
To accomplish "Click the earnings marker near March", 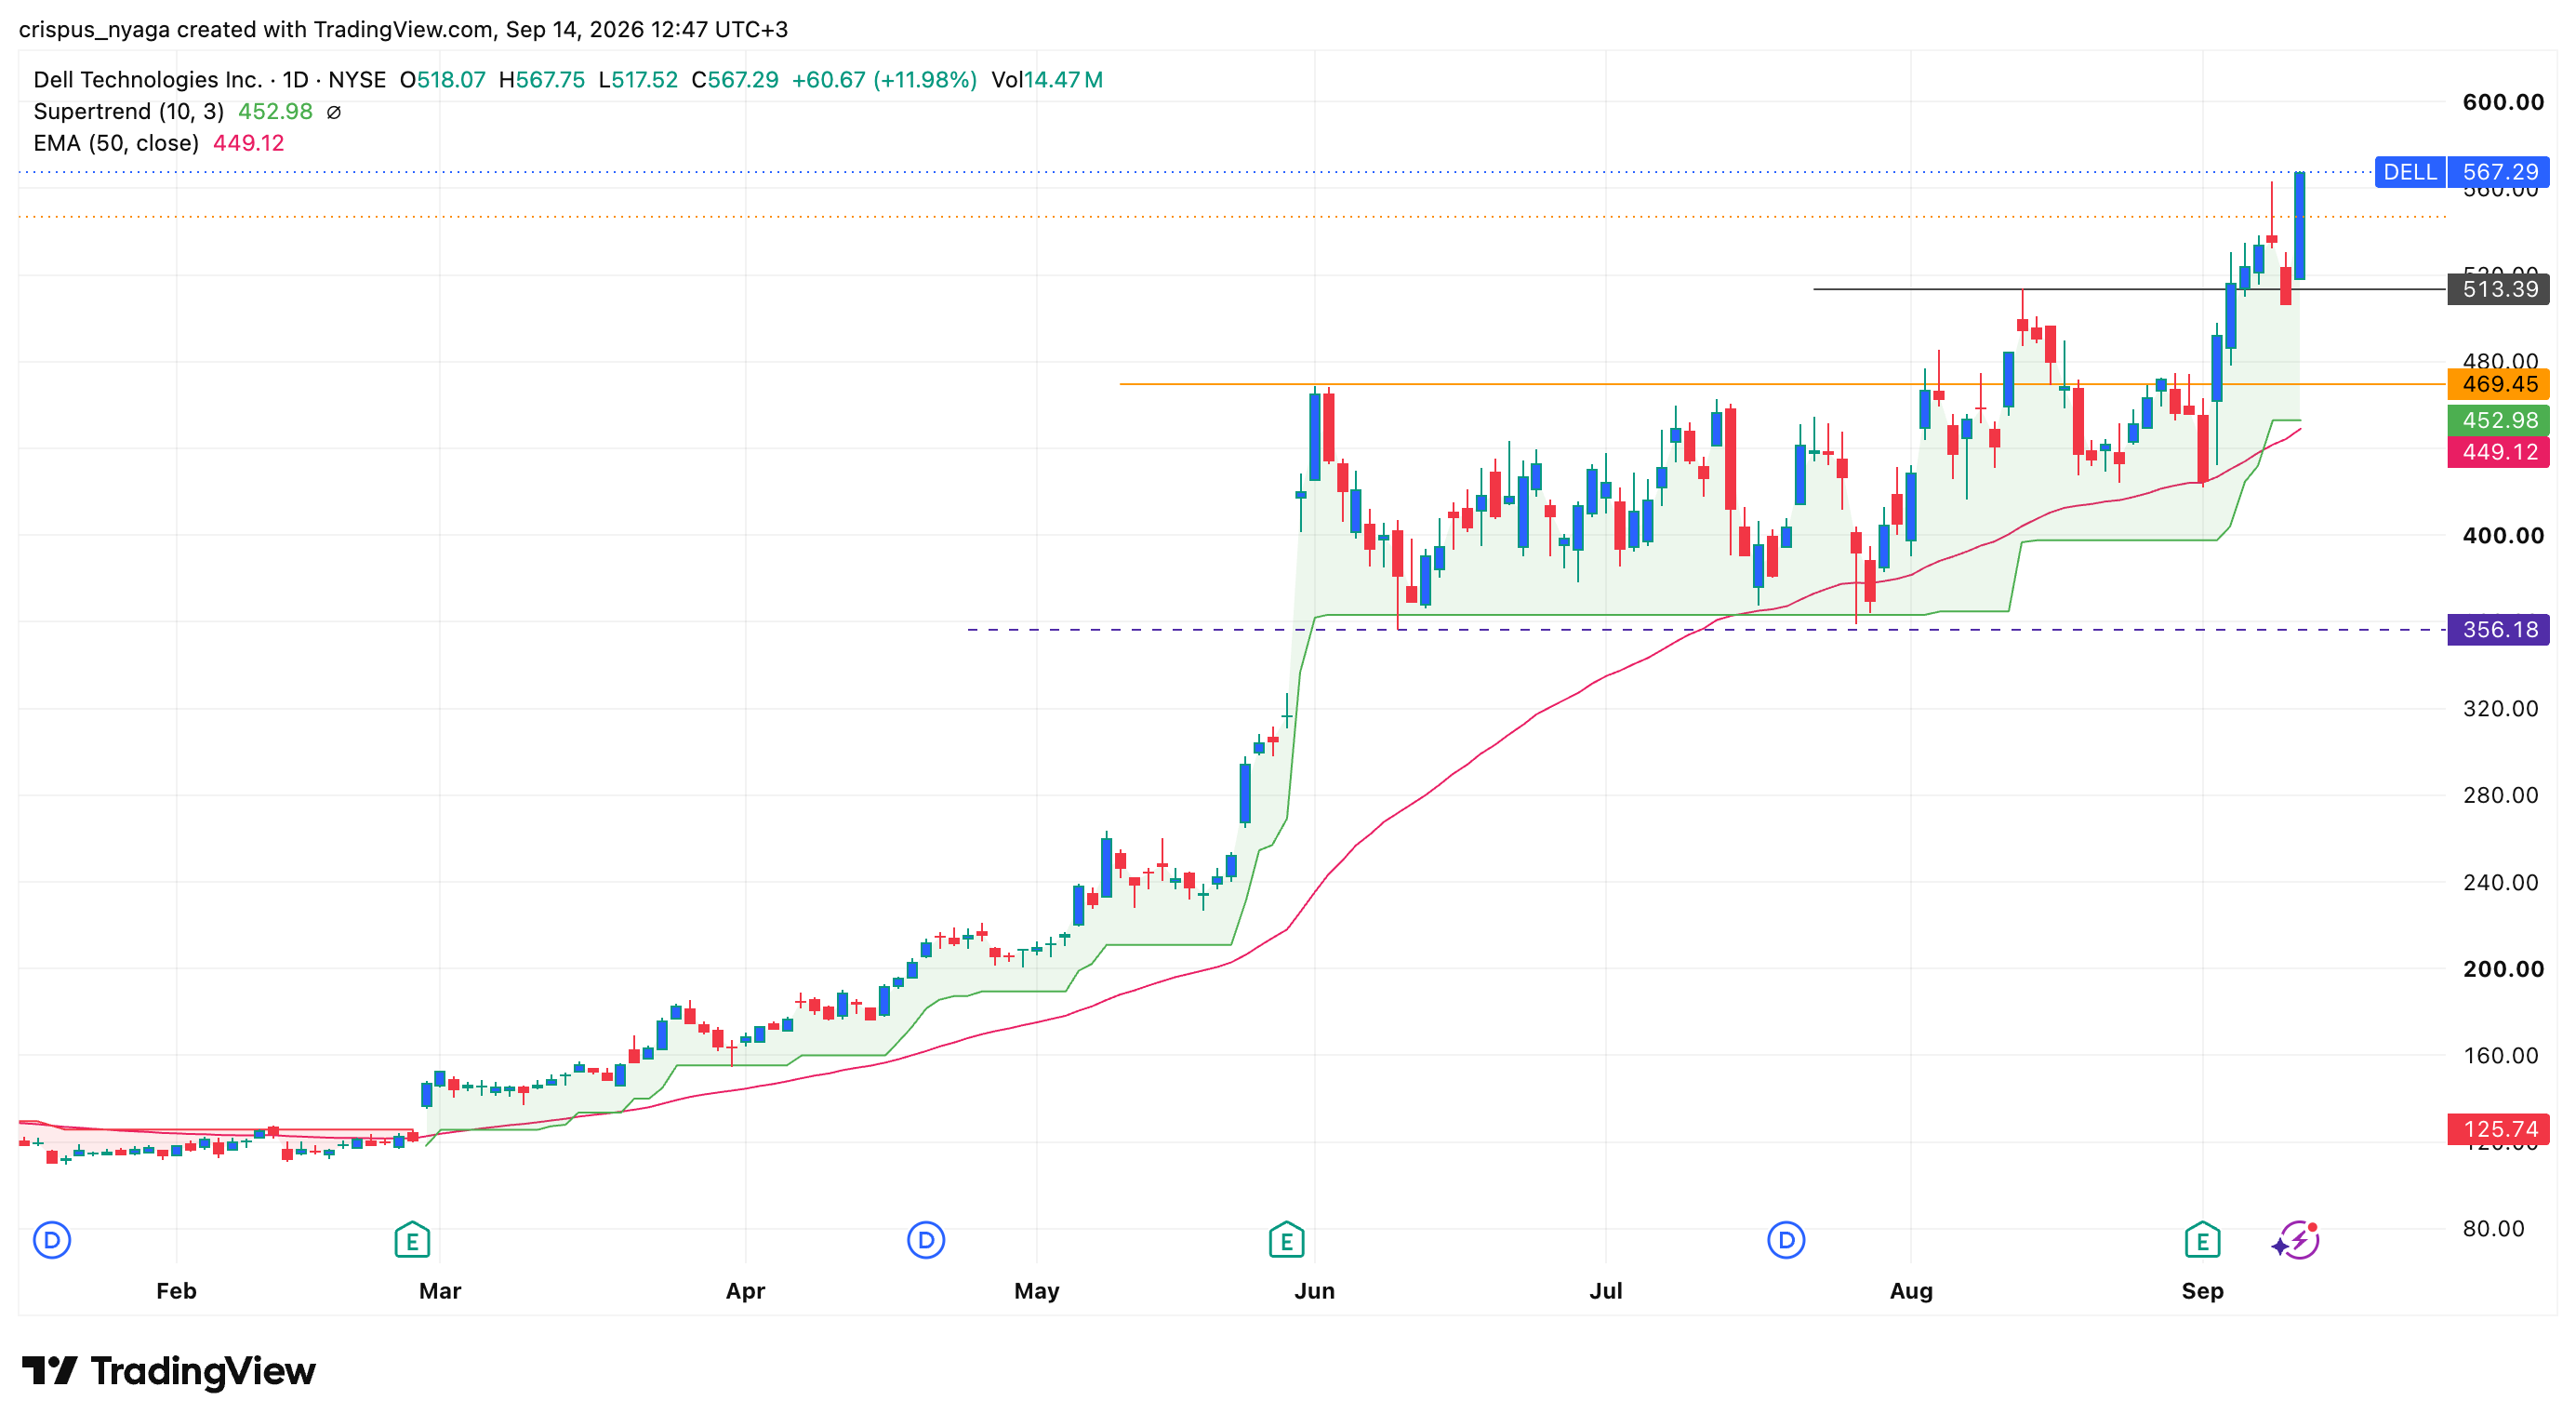I will pyautogui.click(x=412, y=1240).
